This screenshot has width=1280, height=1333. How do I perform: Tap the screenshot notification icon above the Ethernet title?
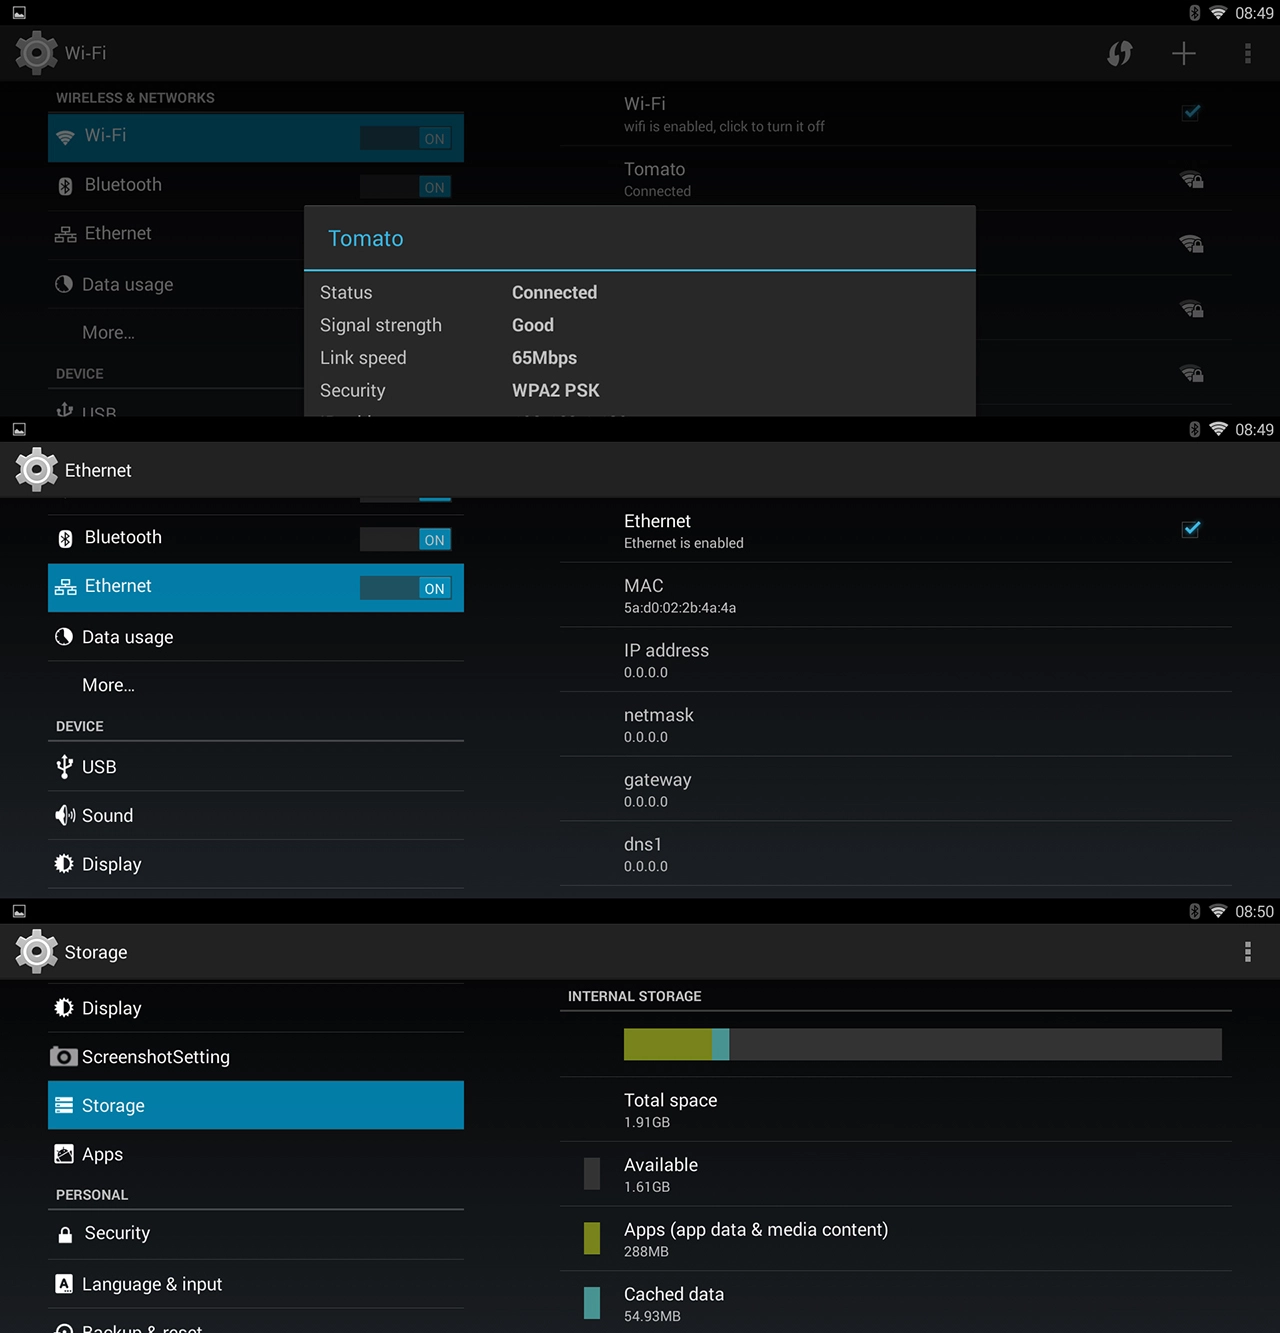coord(19,429)
